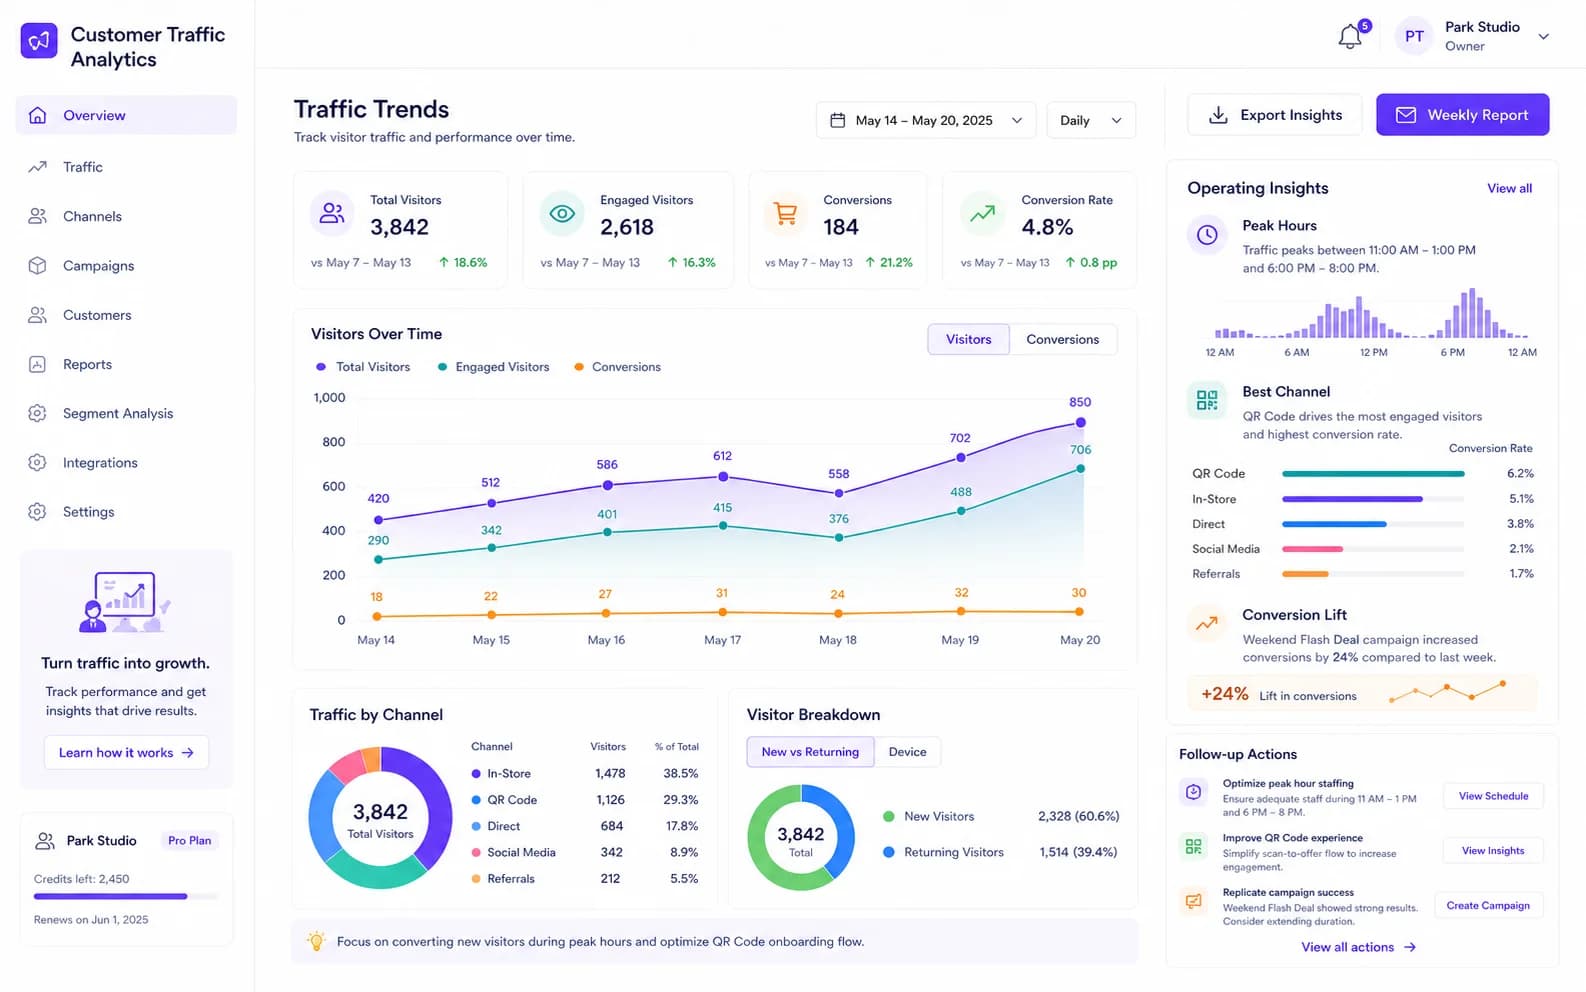Screen dimensions: 1586x992
Task: Click the +24% lift sparkline chart
Action: pyautogui.click(x=1447, y=691)
